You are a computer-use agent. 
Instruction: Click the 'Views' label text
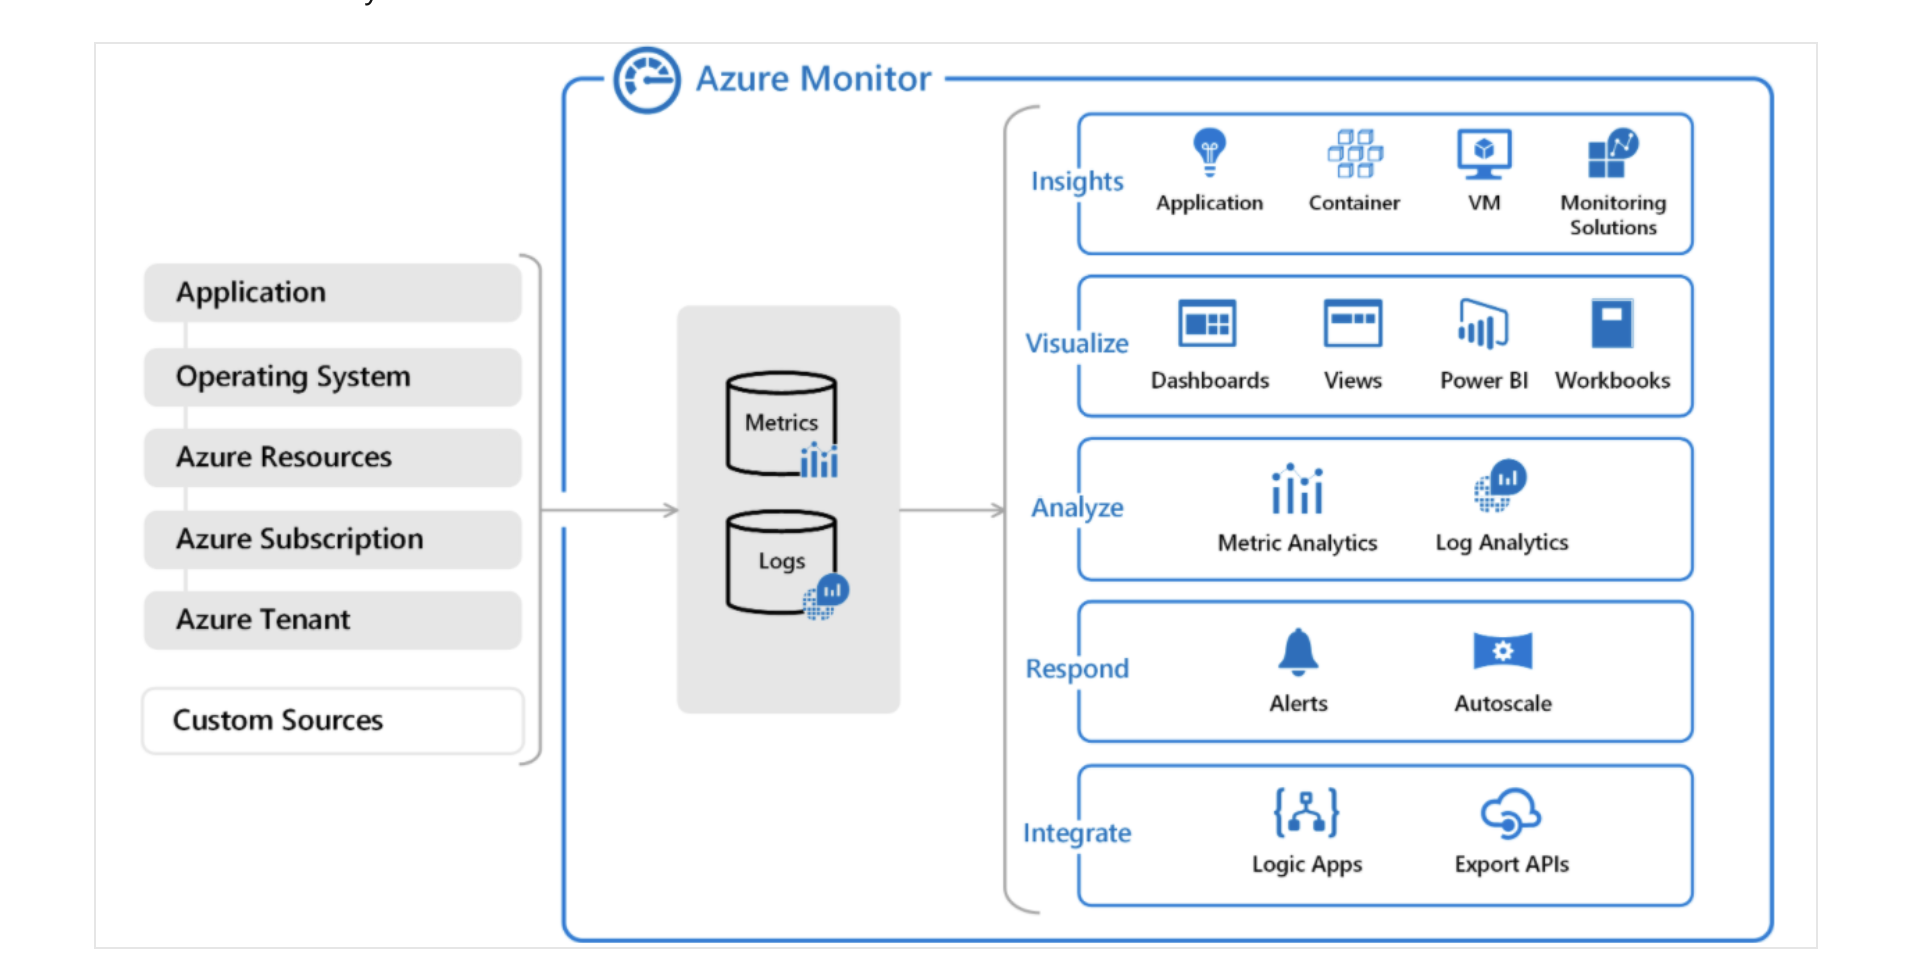tap(1352, 381)
